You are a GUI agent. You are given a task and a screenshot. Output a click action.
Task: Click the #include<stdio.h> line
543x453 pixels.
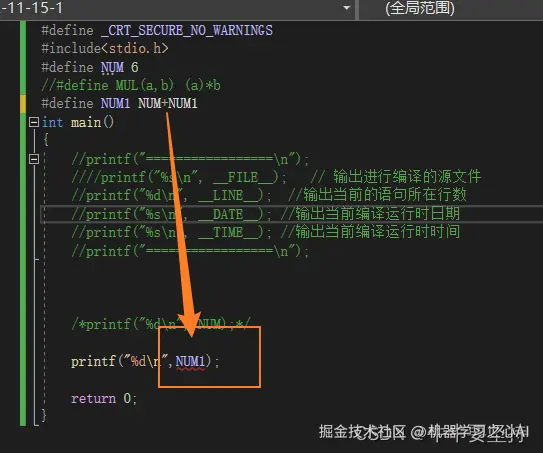(105, 48)
